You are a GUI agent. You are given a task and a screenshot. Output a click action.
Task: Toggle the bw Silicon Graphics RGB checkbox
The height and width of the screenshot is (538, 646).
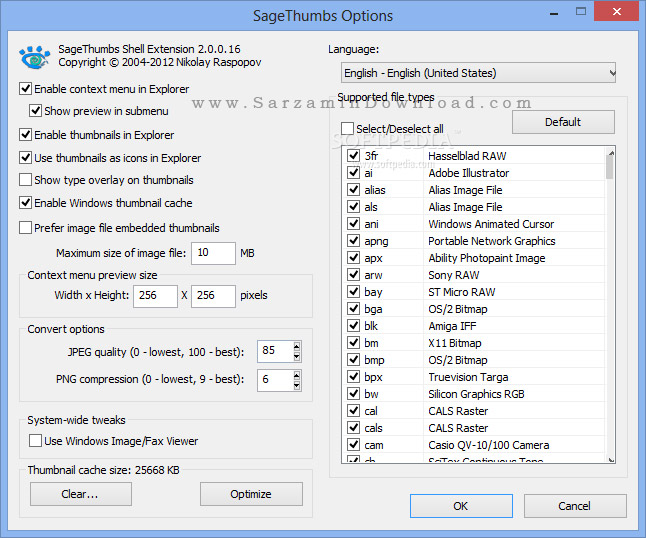(353, 393)
